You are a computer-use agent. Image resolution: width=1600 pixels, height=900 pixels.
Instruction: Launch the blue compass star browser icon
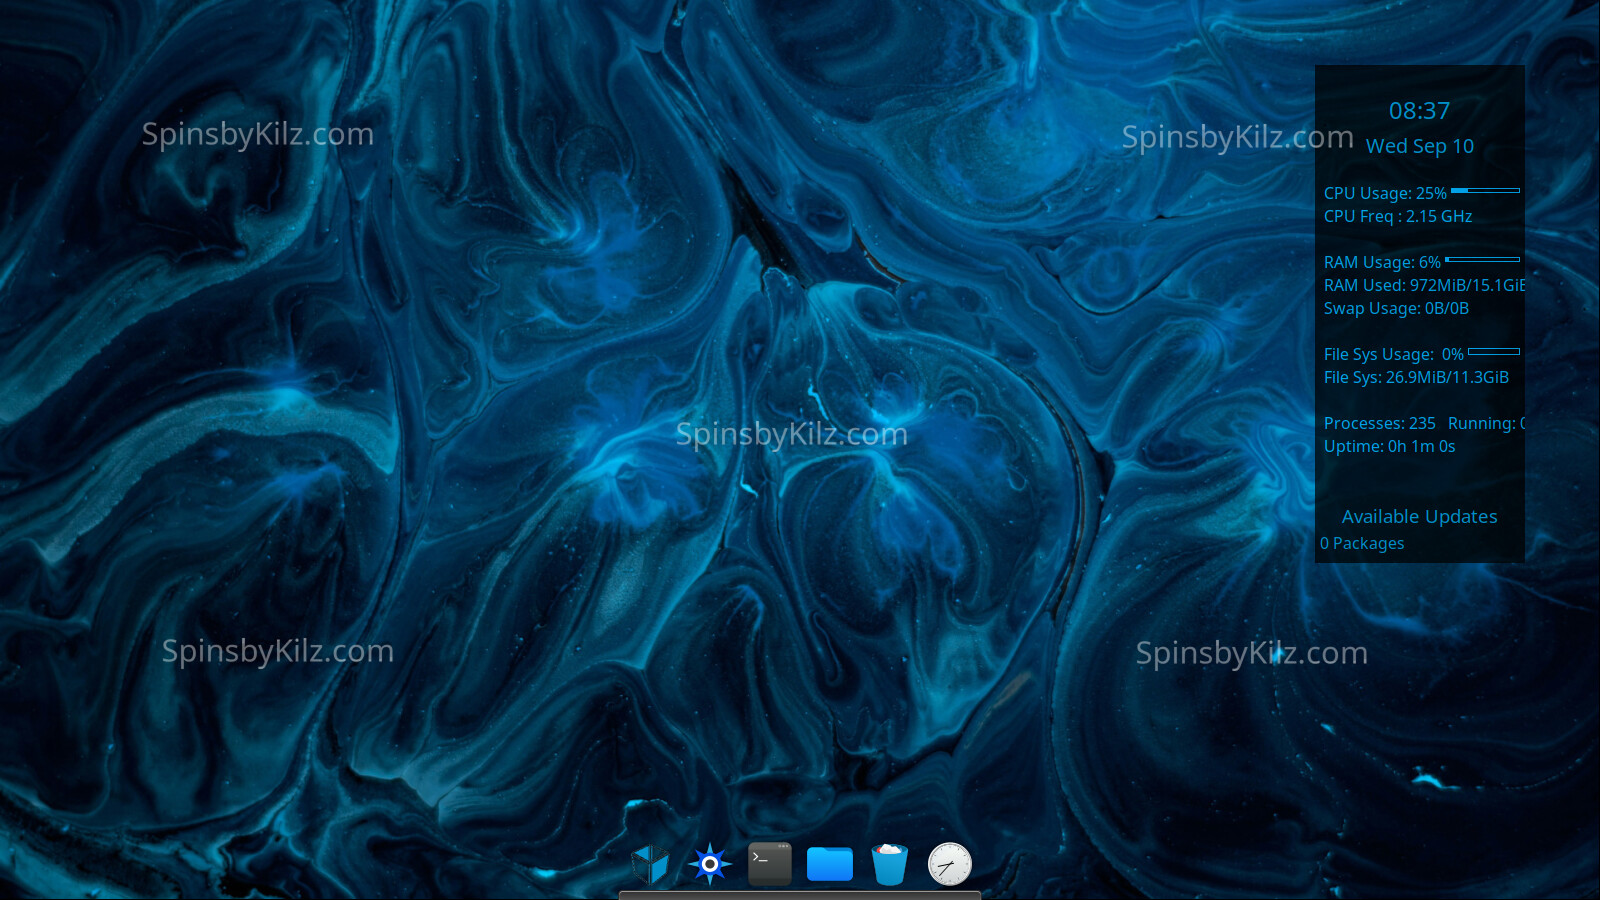tap(710, 864)
